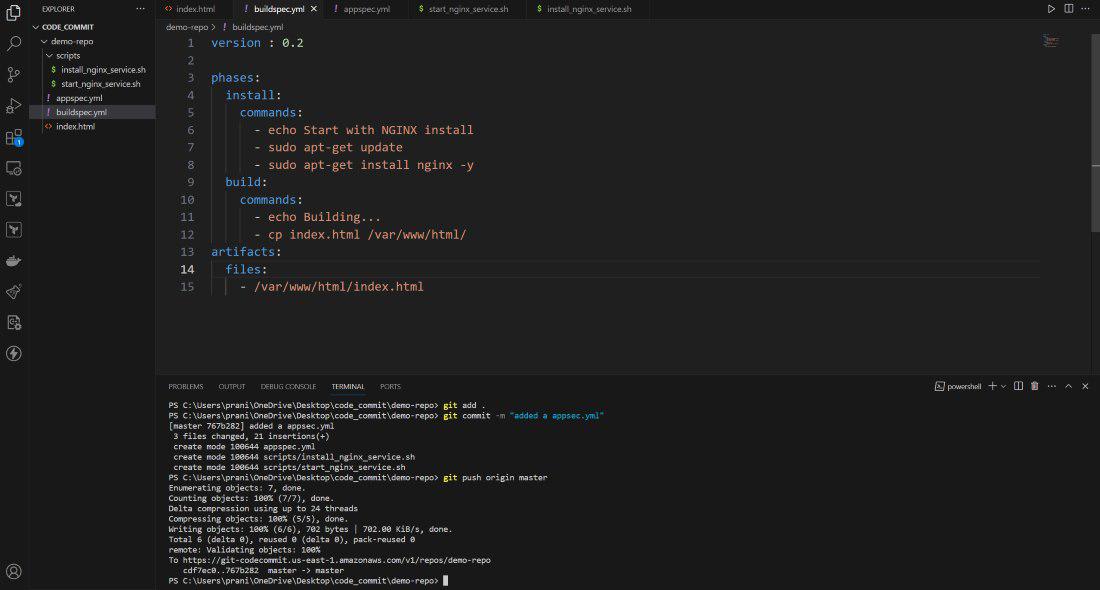Open the Explorer view in activity bar
The image size is (1100, 590).
pos(13,12)
